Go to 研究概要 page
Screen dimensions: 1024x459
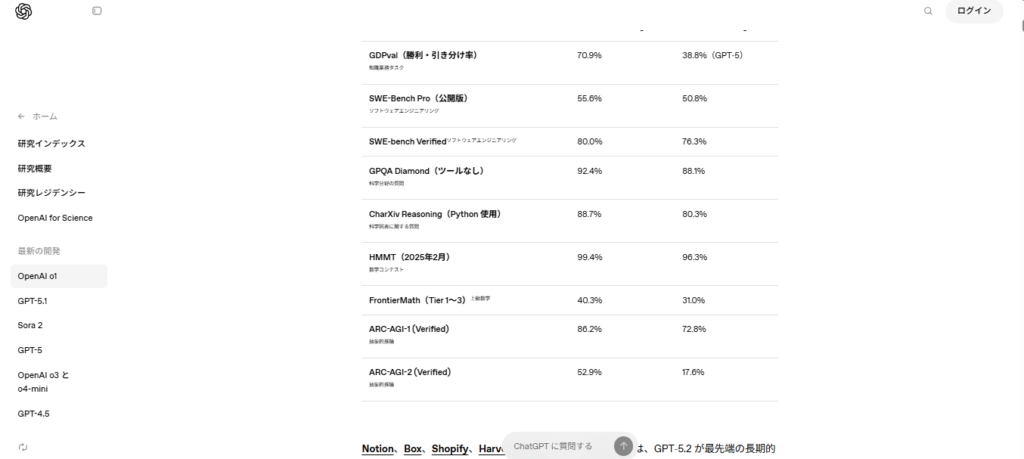(x=35, y=169)
